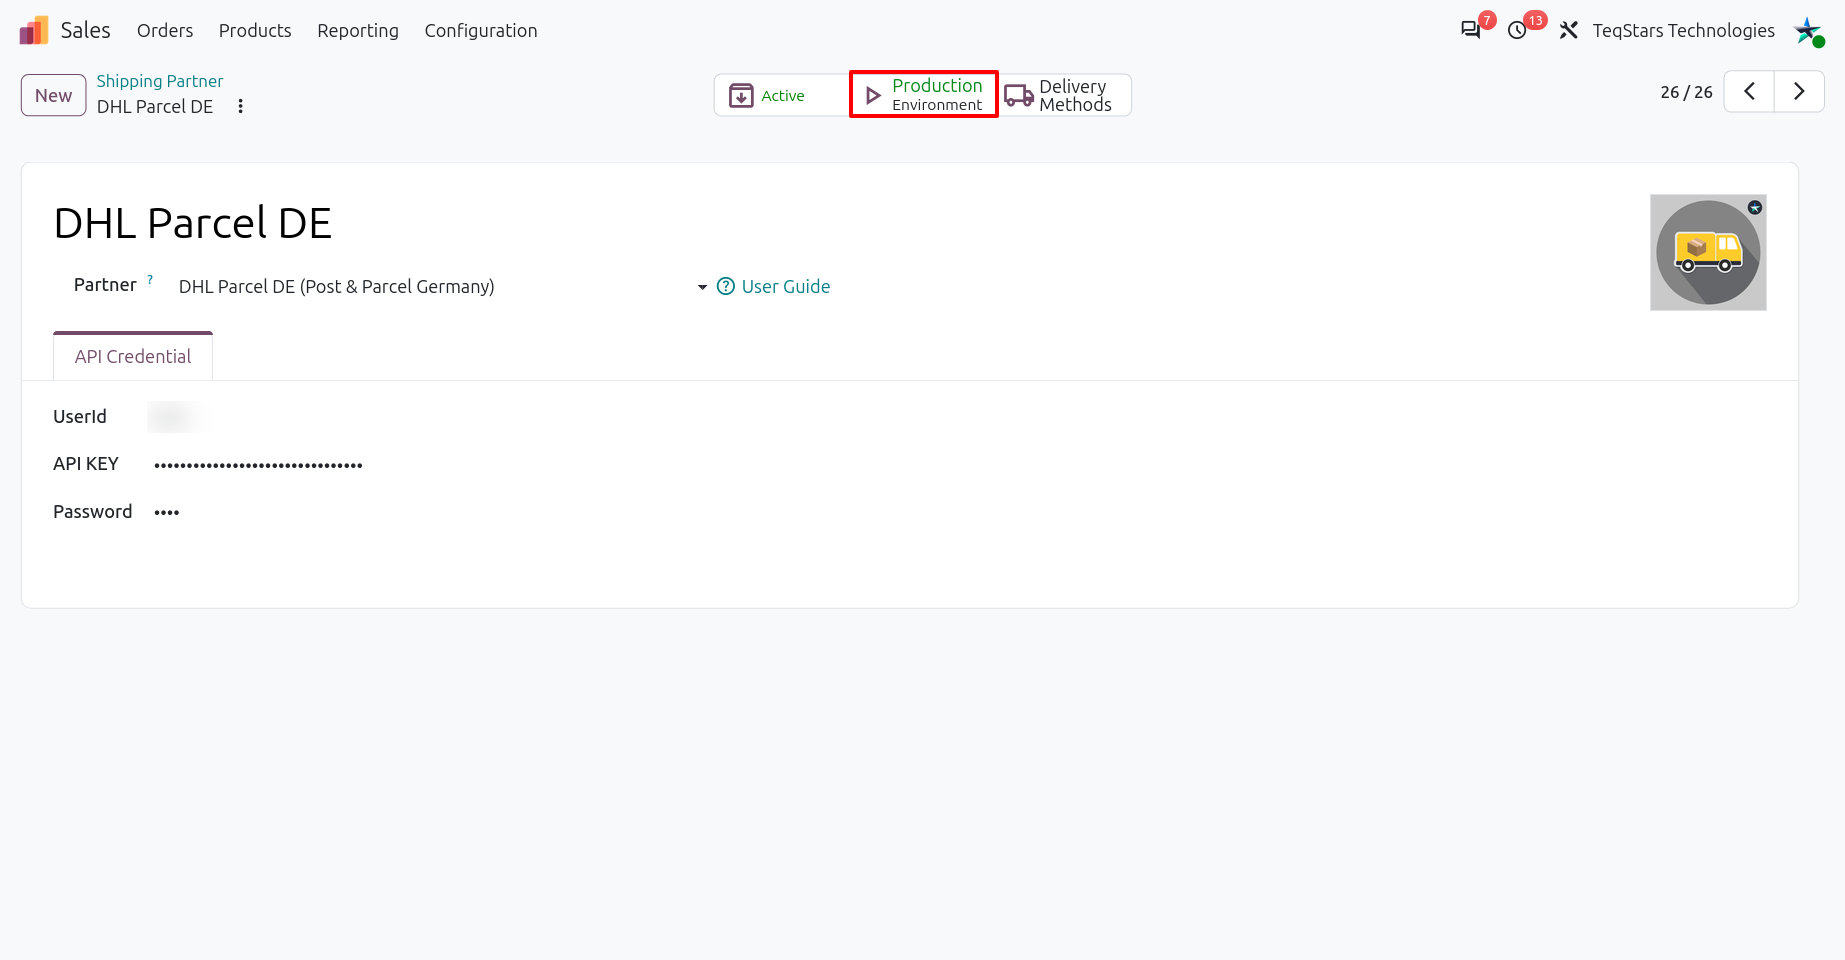Open the User Guide link

pyautogui.click(x=774, y=287)
